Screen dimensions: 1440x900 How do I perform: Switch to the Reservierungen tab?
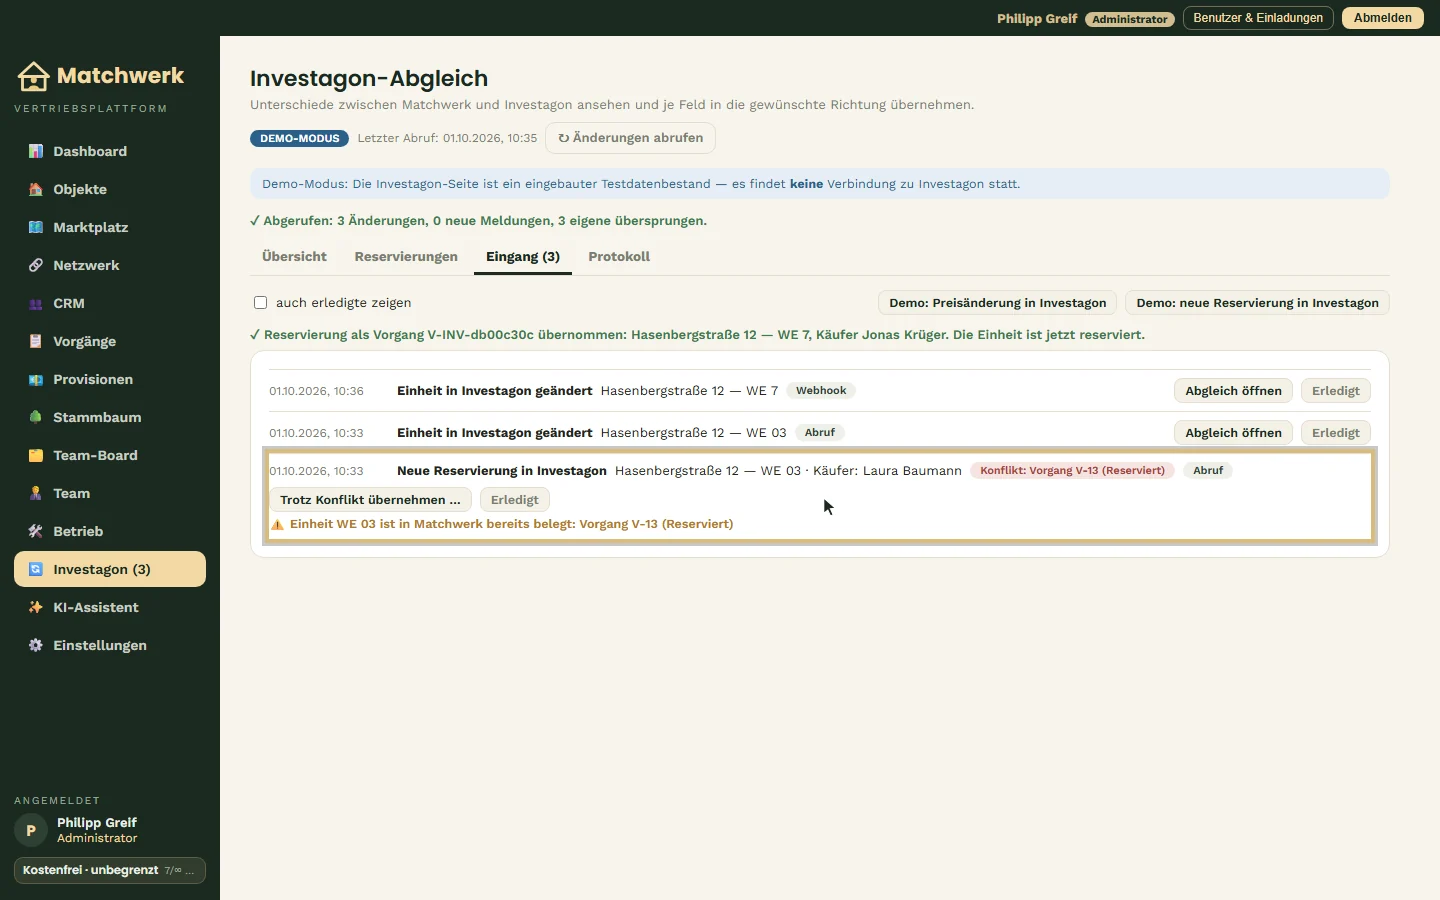tap(406, 257)
